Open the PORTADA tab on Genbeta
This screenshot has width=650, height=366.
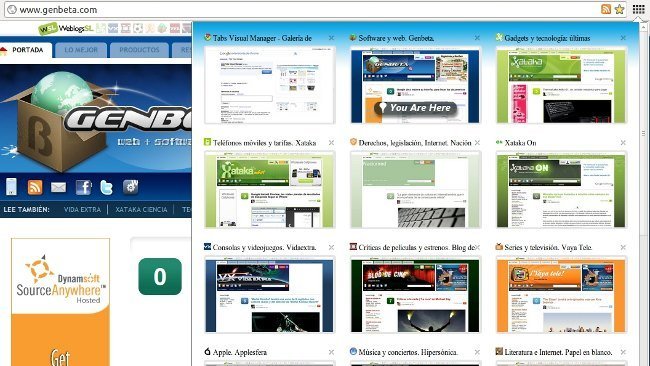click(x=26, y=50)
